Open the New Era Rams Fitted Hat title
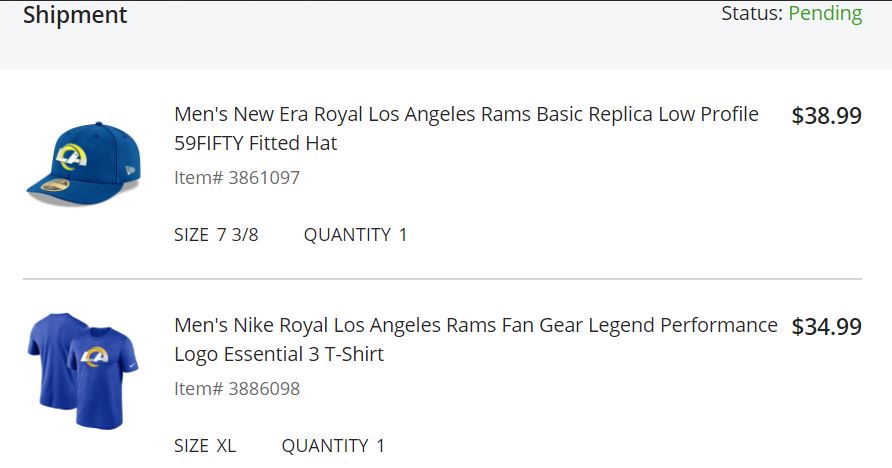The width and height of the screenshot is (892, 468). [x=466, y=129]
